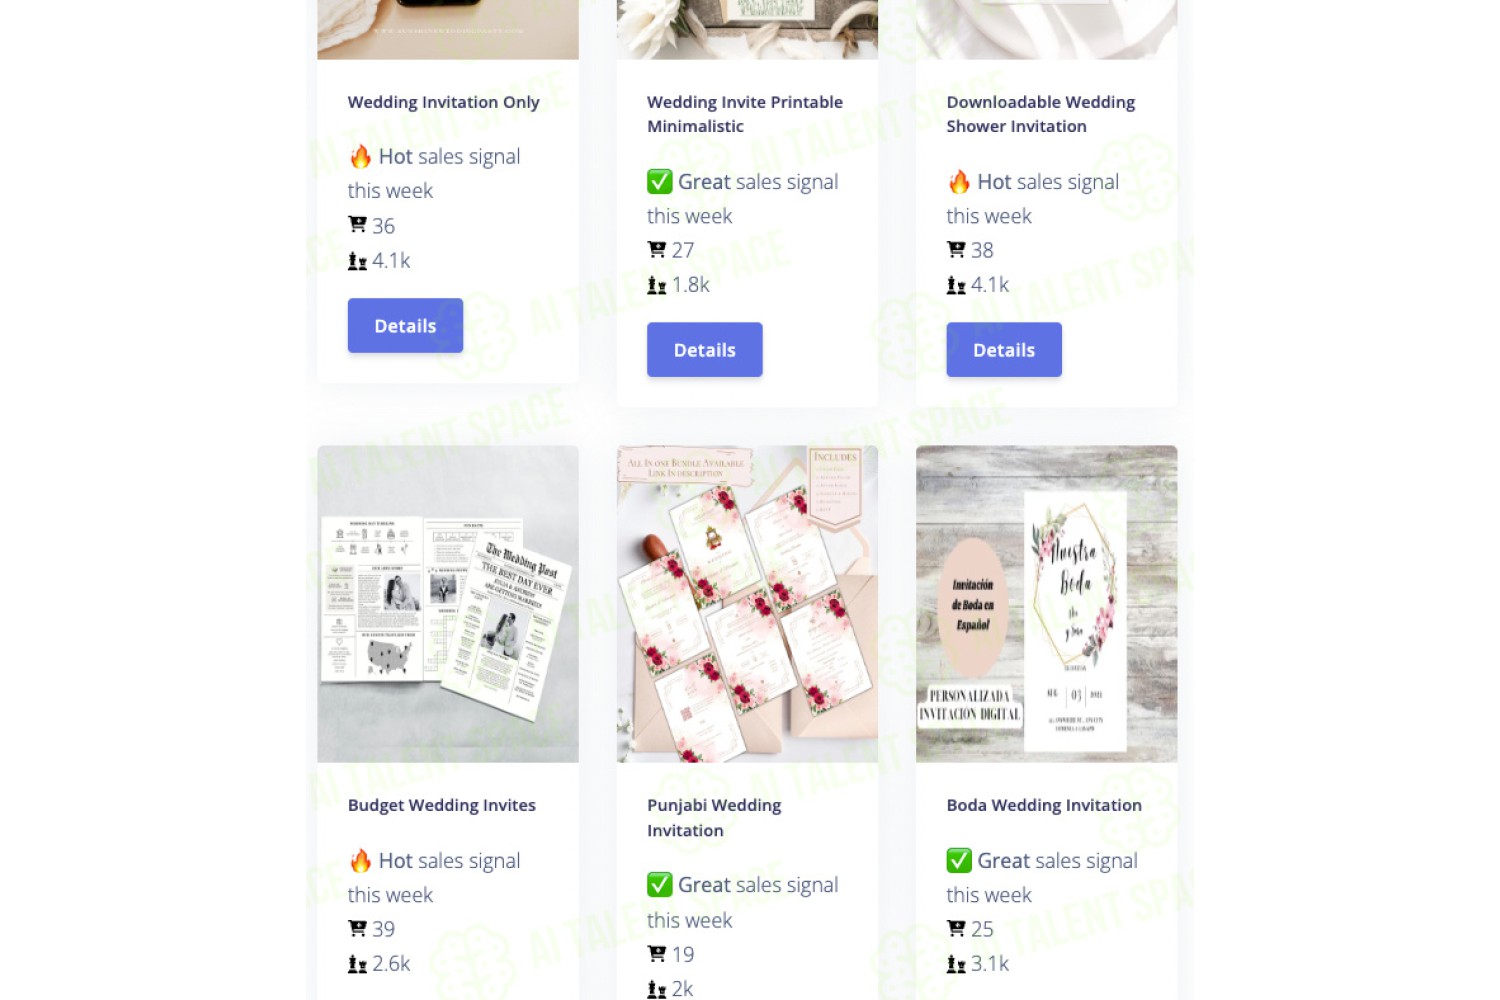This screenshot has height=1000, width=1500.
Task: Click the competitors icon next to 1.8k
Action: [x=656, y=286]
